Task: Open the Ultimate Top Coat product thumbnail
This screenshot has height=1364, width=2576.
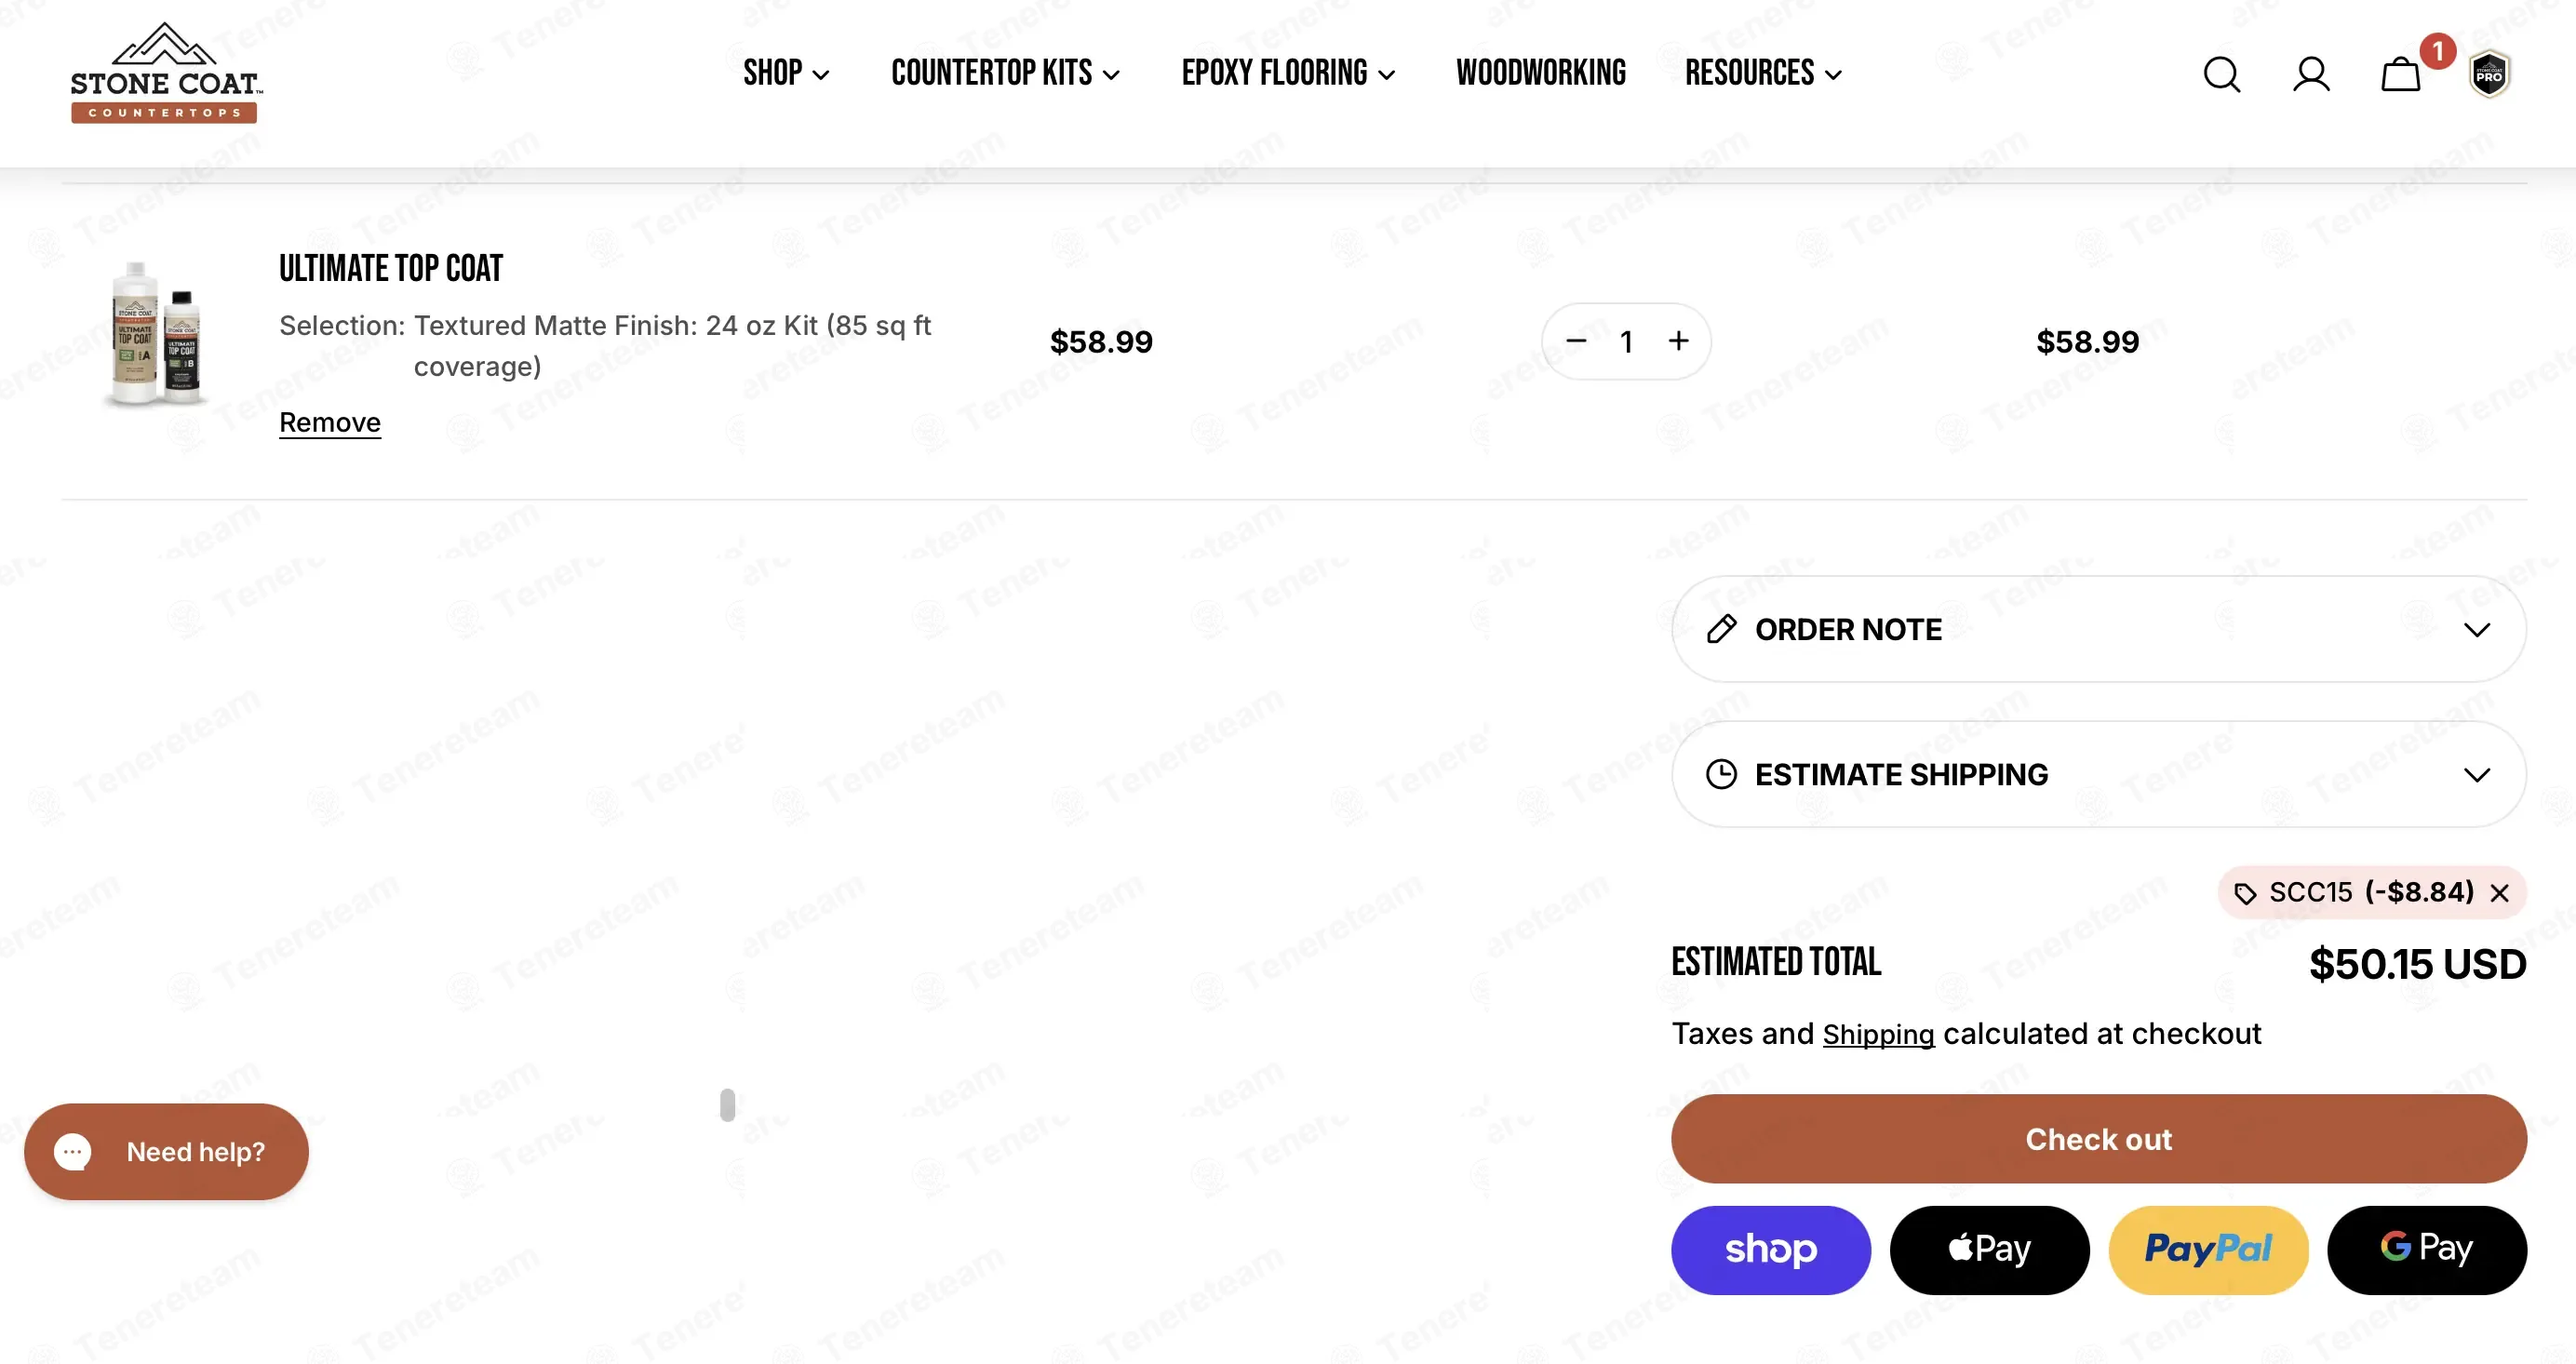Action: (x=157, y=334)
